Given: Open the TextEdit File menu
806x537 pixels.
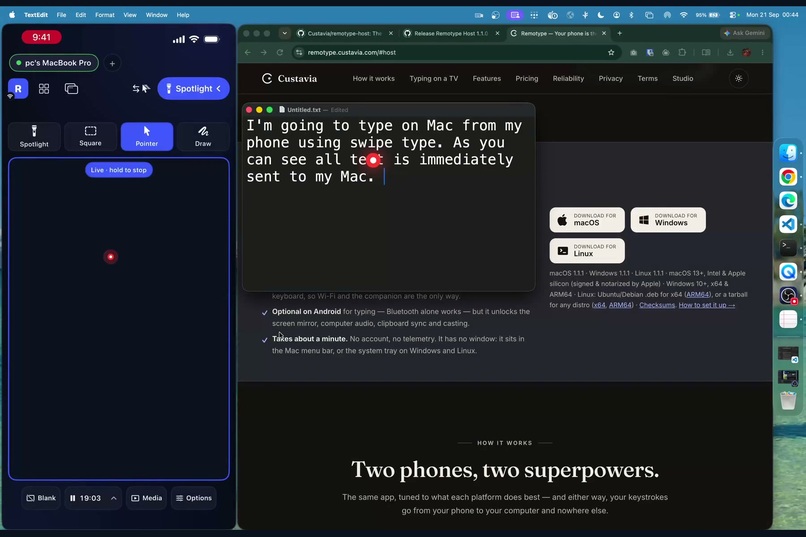Looking at the screenshot, I should (x=61, y=15).
